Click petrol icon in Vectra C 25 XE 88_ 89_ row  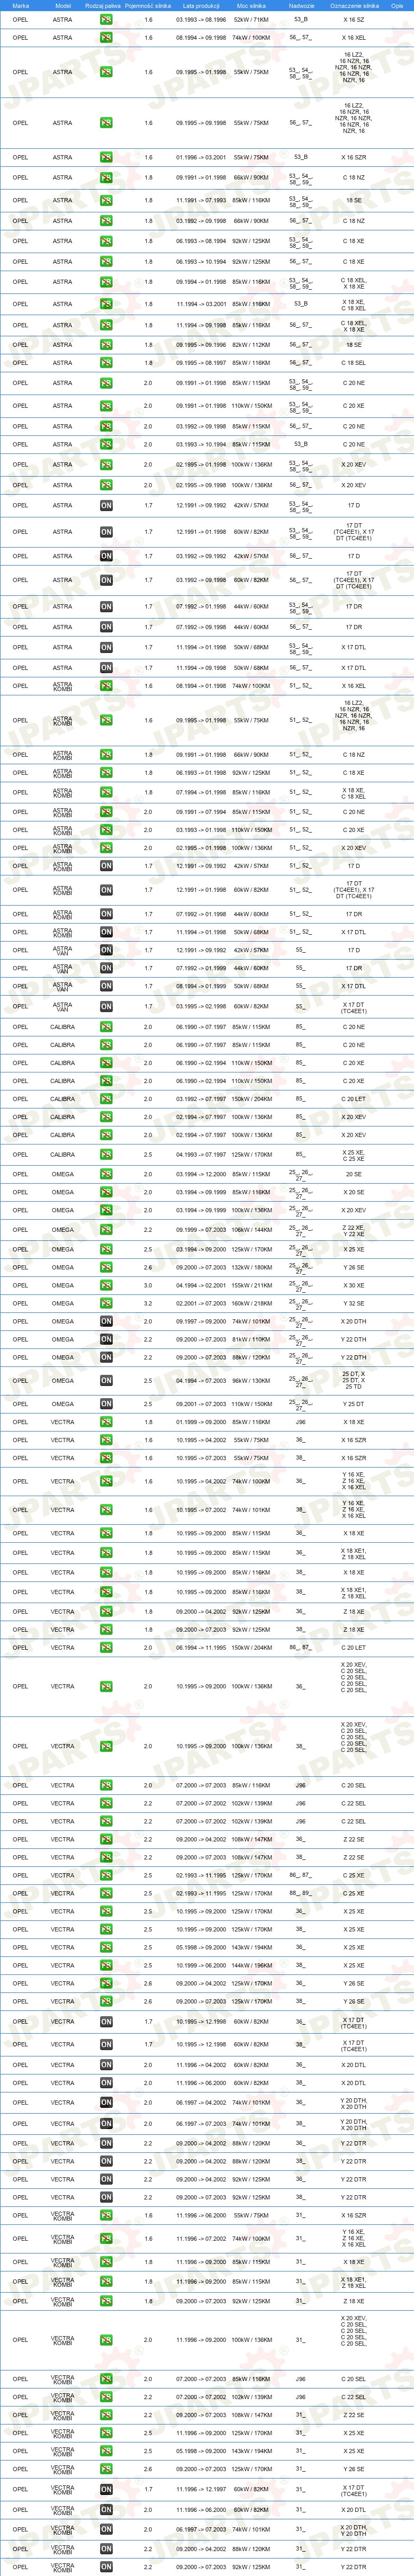[106, 1893]
